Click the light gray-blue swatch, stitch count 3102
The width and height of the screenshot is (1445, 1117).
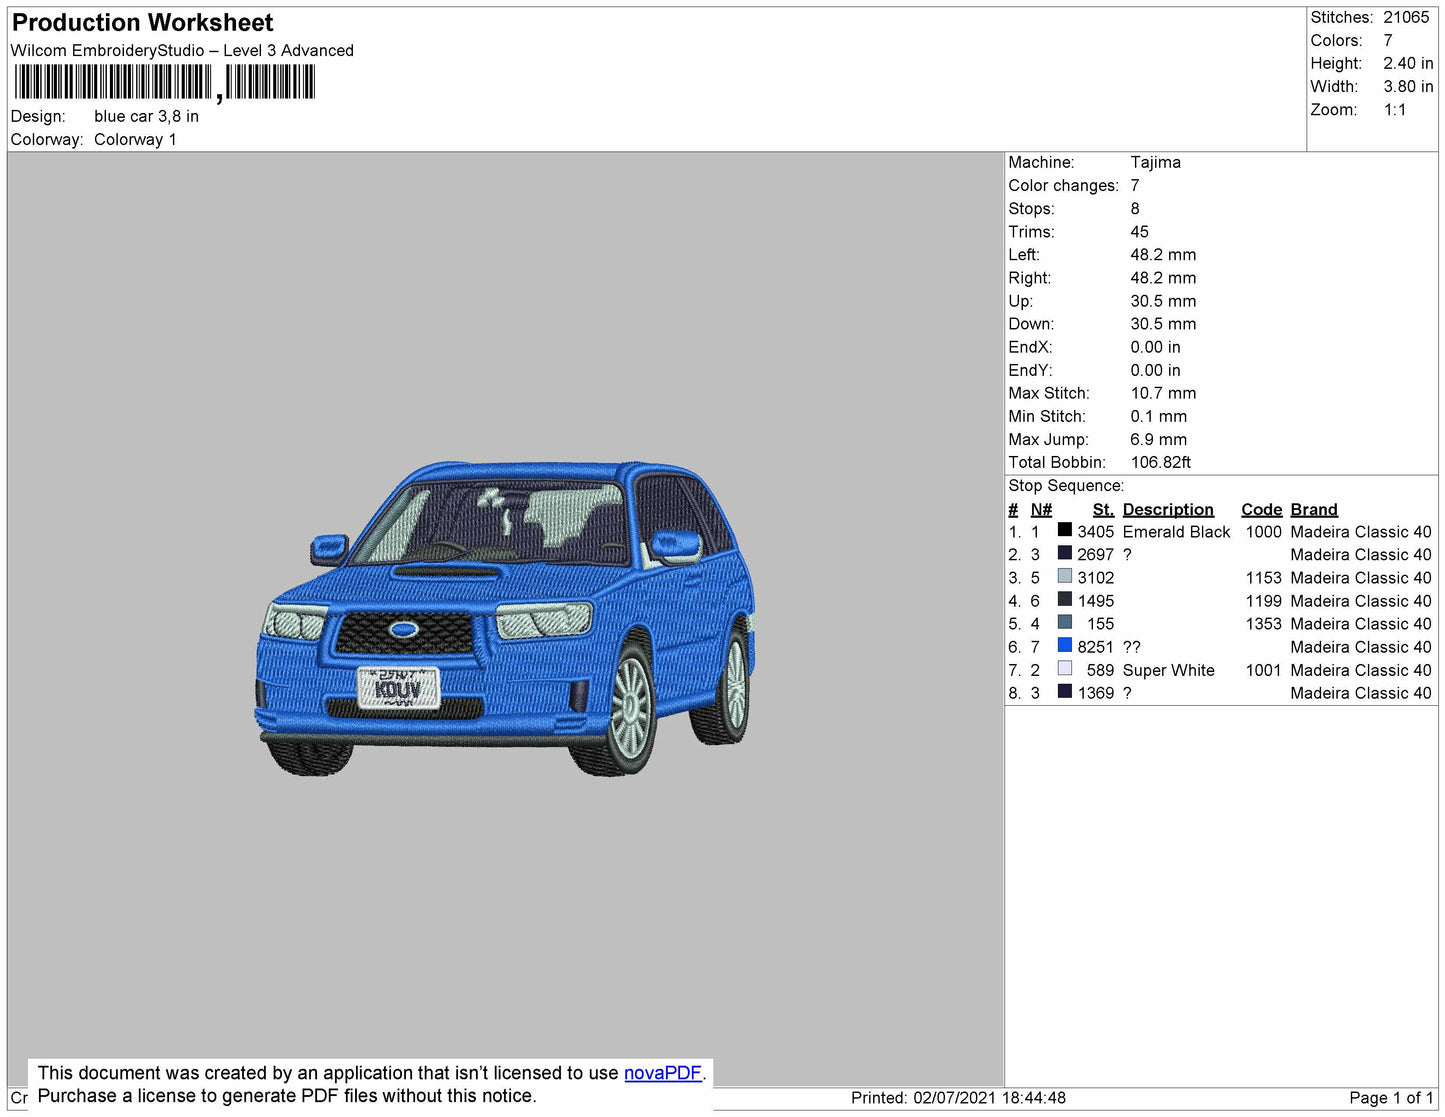click(1065, 576)
